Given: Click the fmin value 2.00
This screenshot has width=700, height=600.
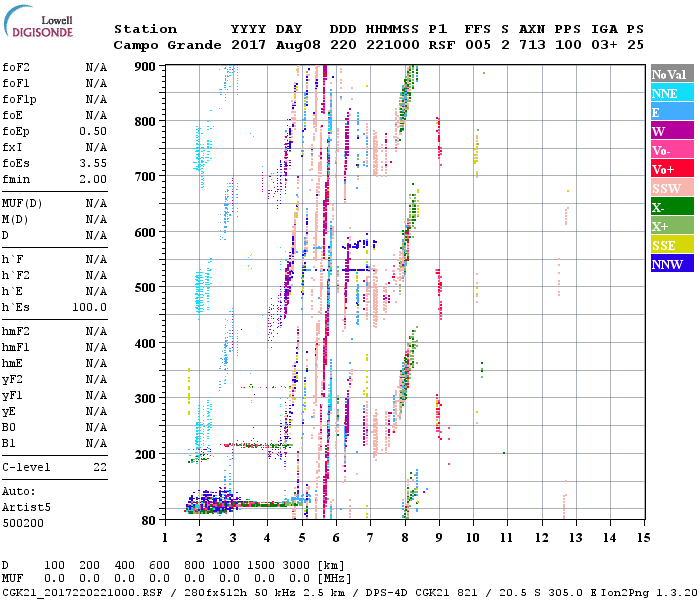Looking at the screenshot, I should [93, 179].
